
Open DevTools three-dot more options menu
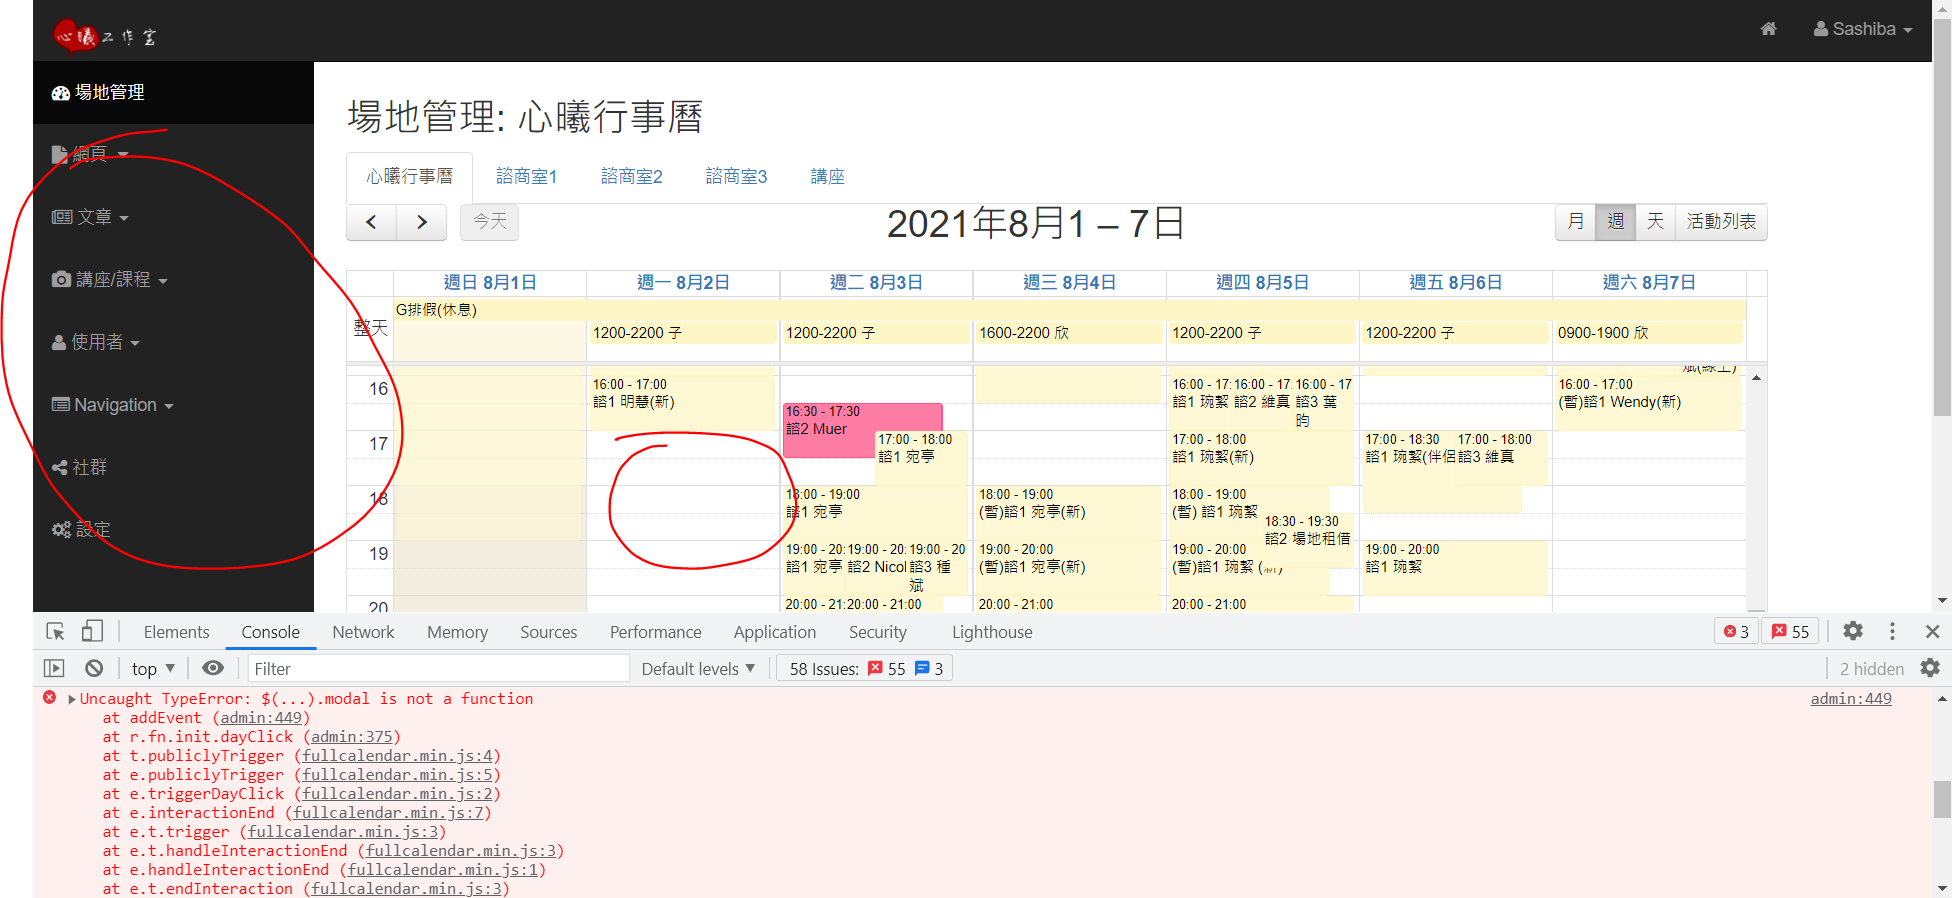point(1891,631)
